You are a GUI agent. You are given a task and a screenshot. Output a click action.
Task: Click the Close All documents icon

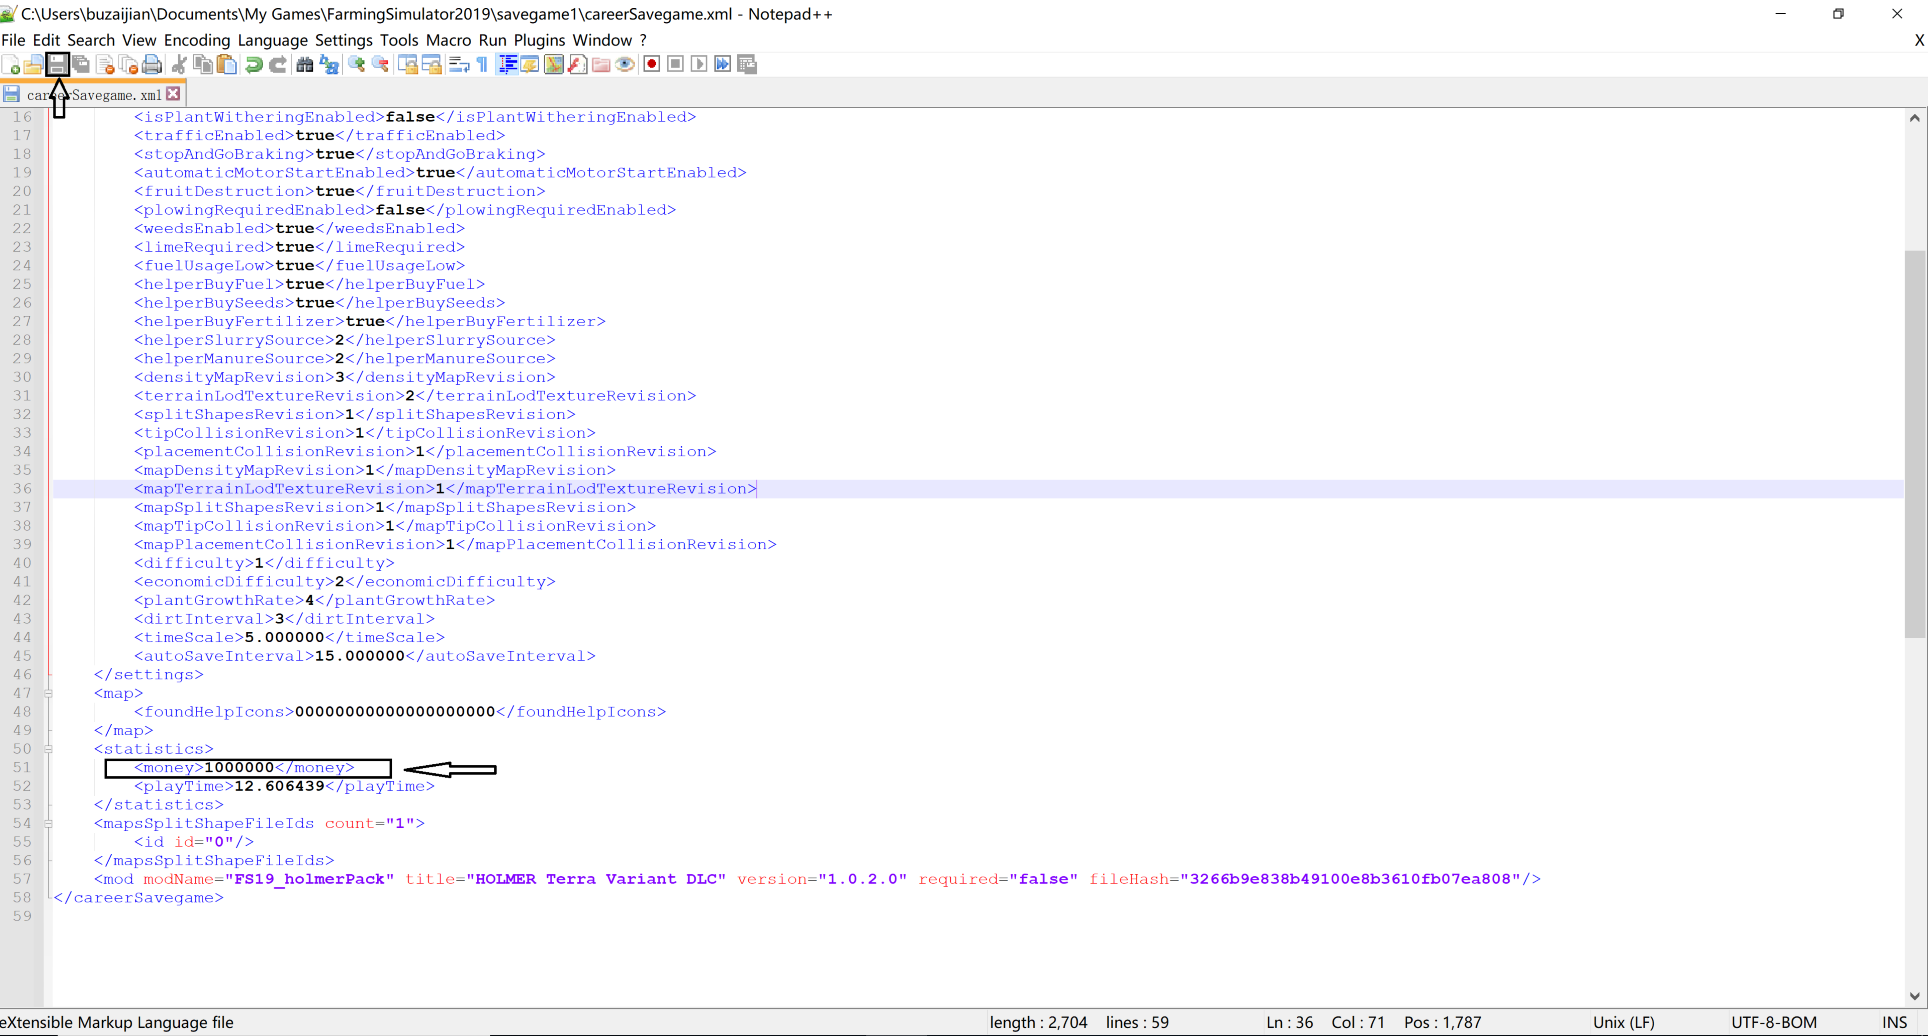129,64
